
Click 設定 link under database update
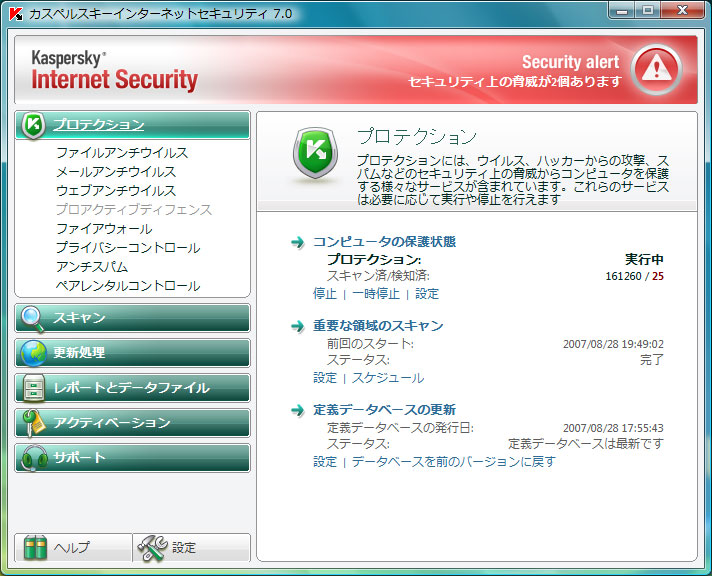(x=325, y=462)
